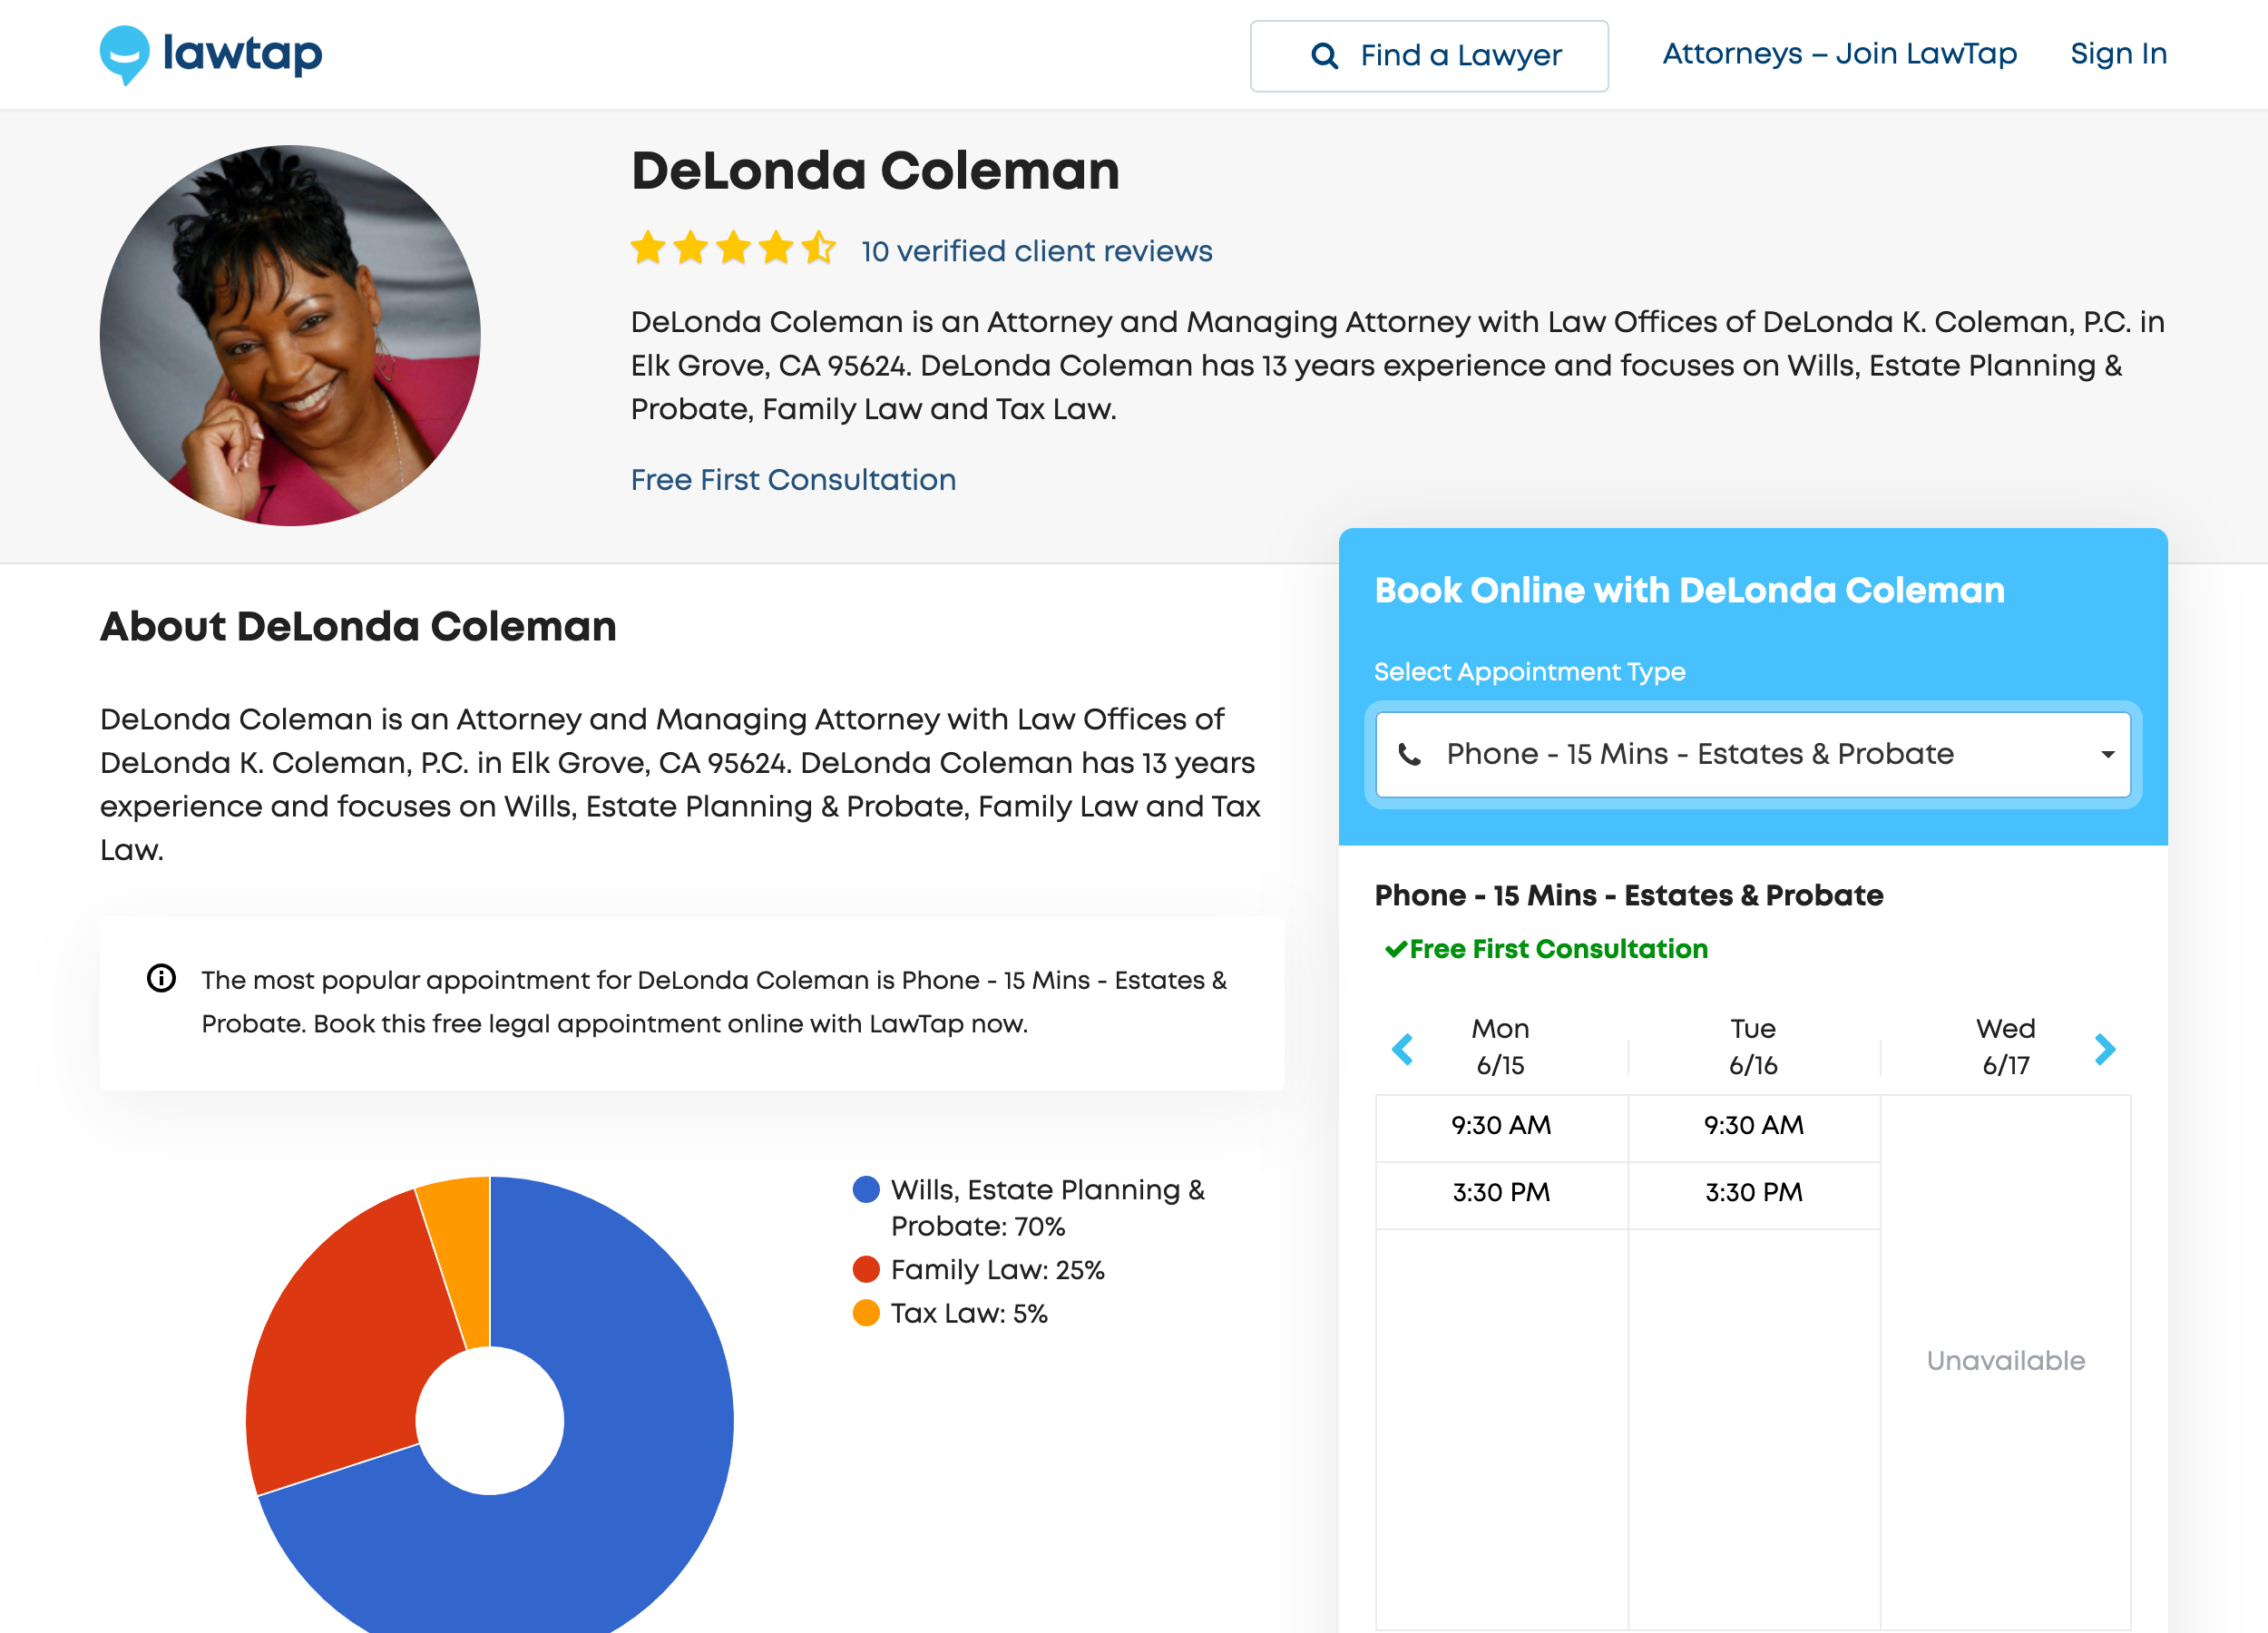
Task: Click DeLonda Coleman's profile photo
Action: click(290, 336)
